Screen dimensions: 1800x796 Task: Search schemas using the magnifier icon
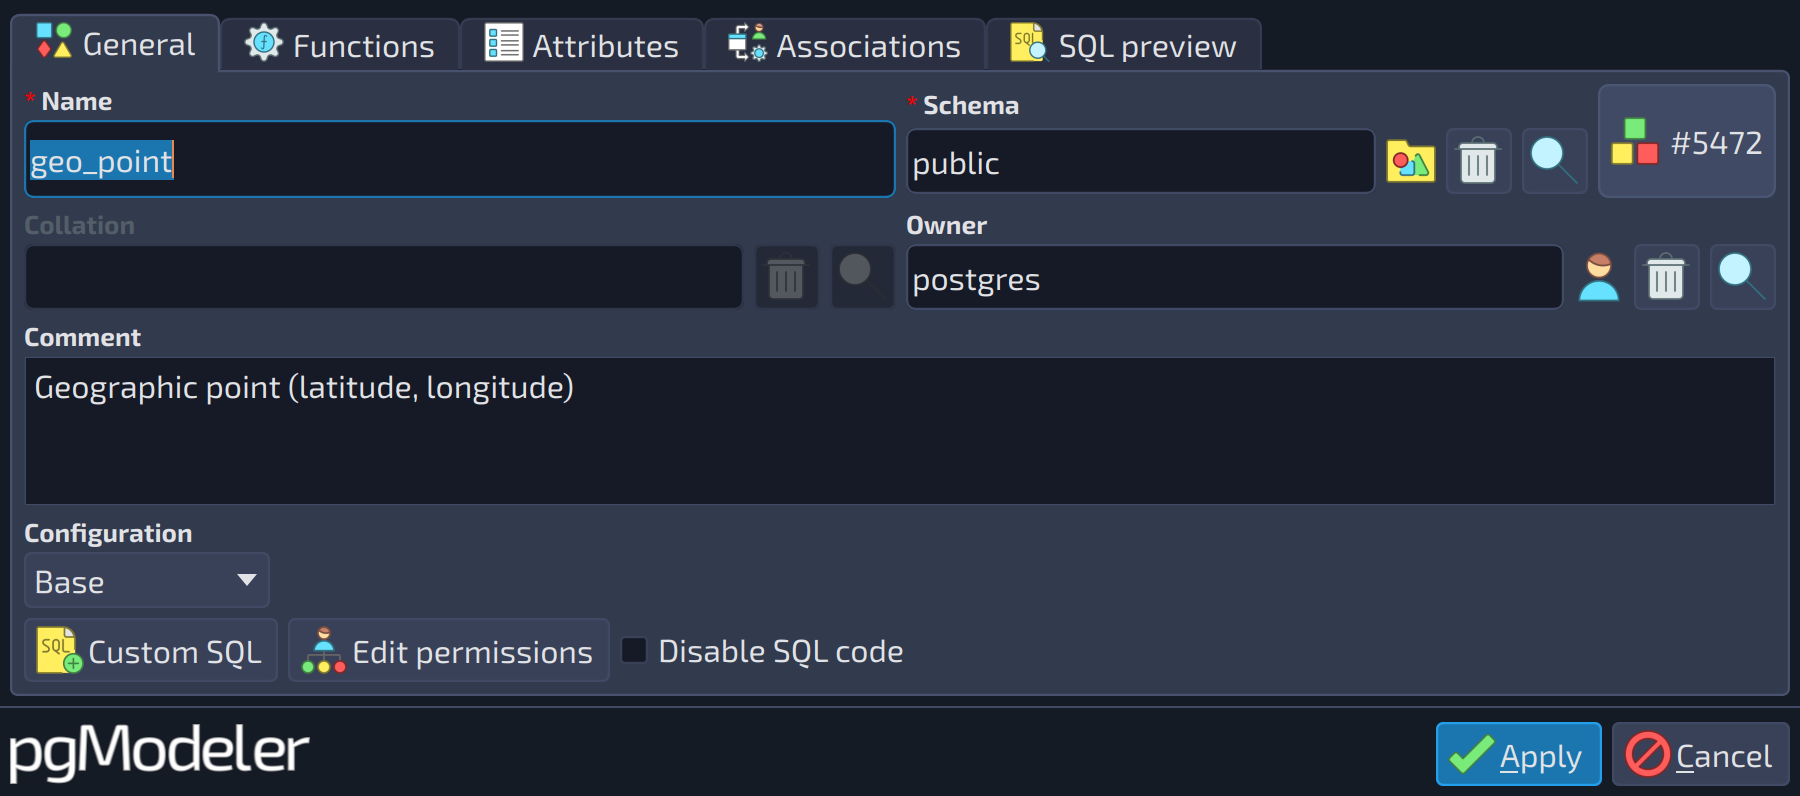1554,161
